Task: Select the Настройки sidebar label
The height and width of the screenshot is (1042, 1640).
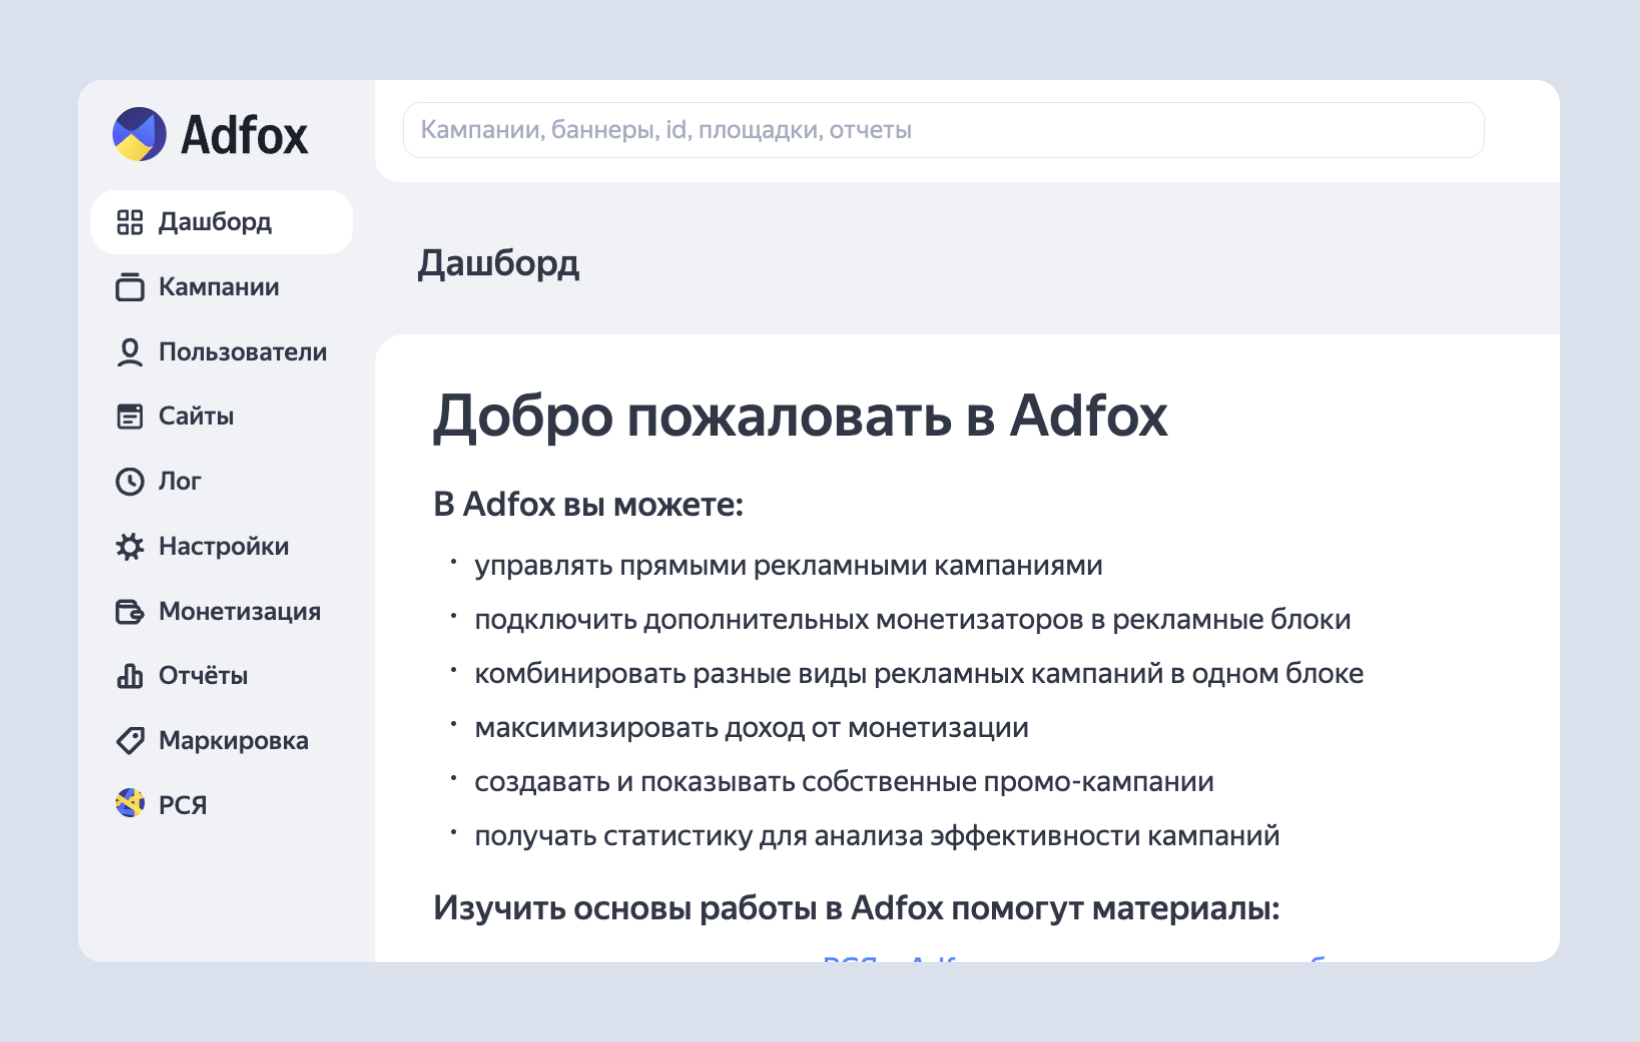Action: click(224, 546)
